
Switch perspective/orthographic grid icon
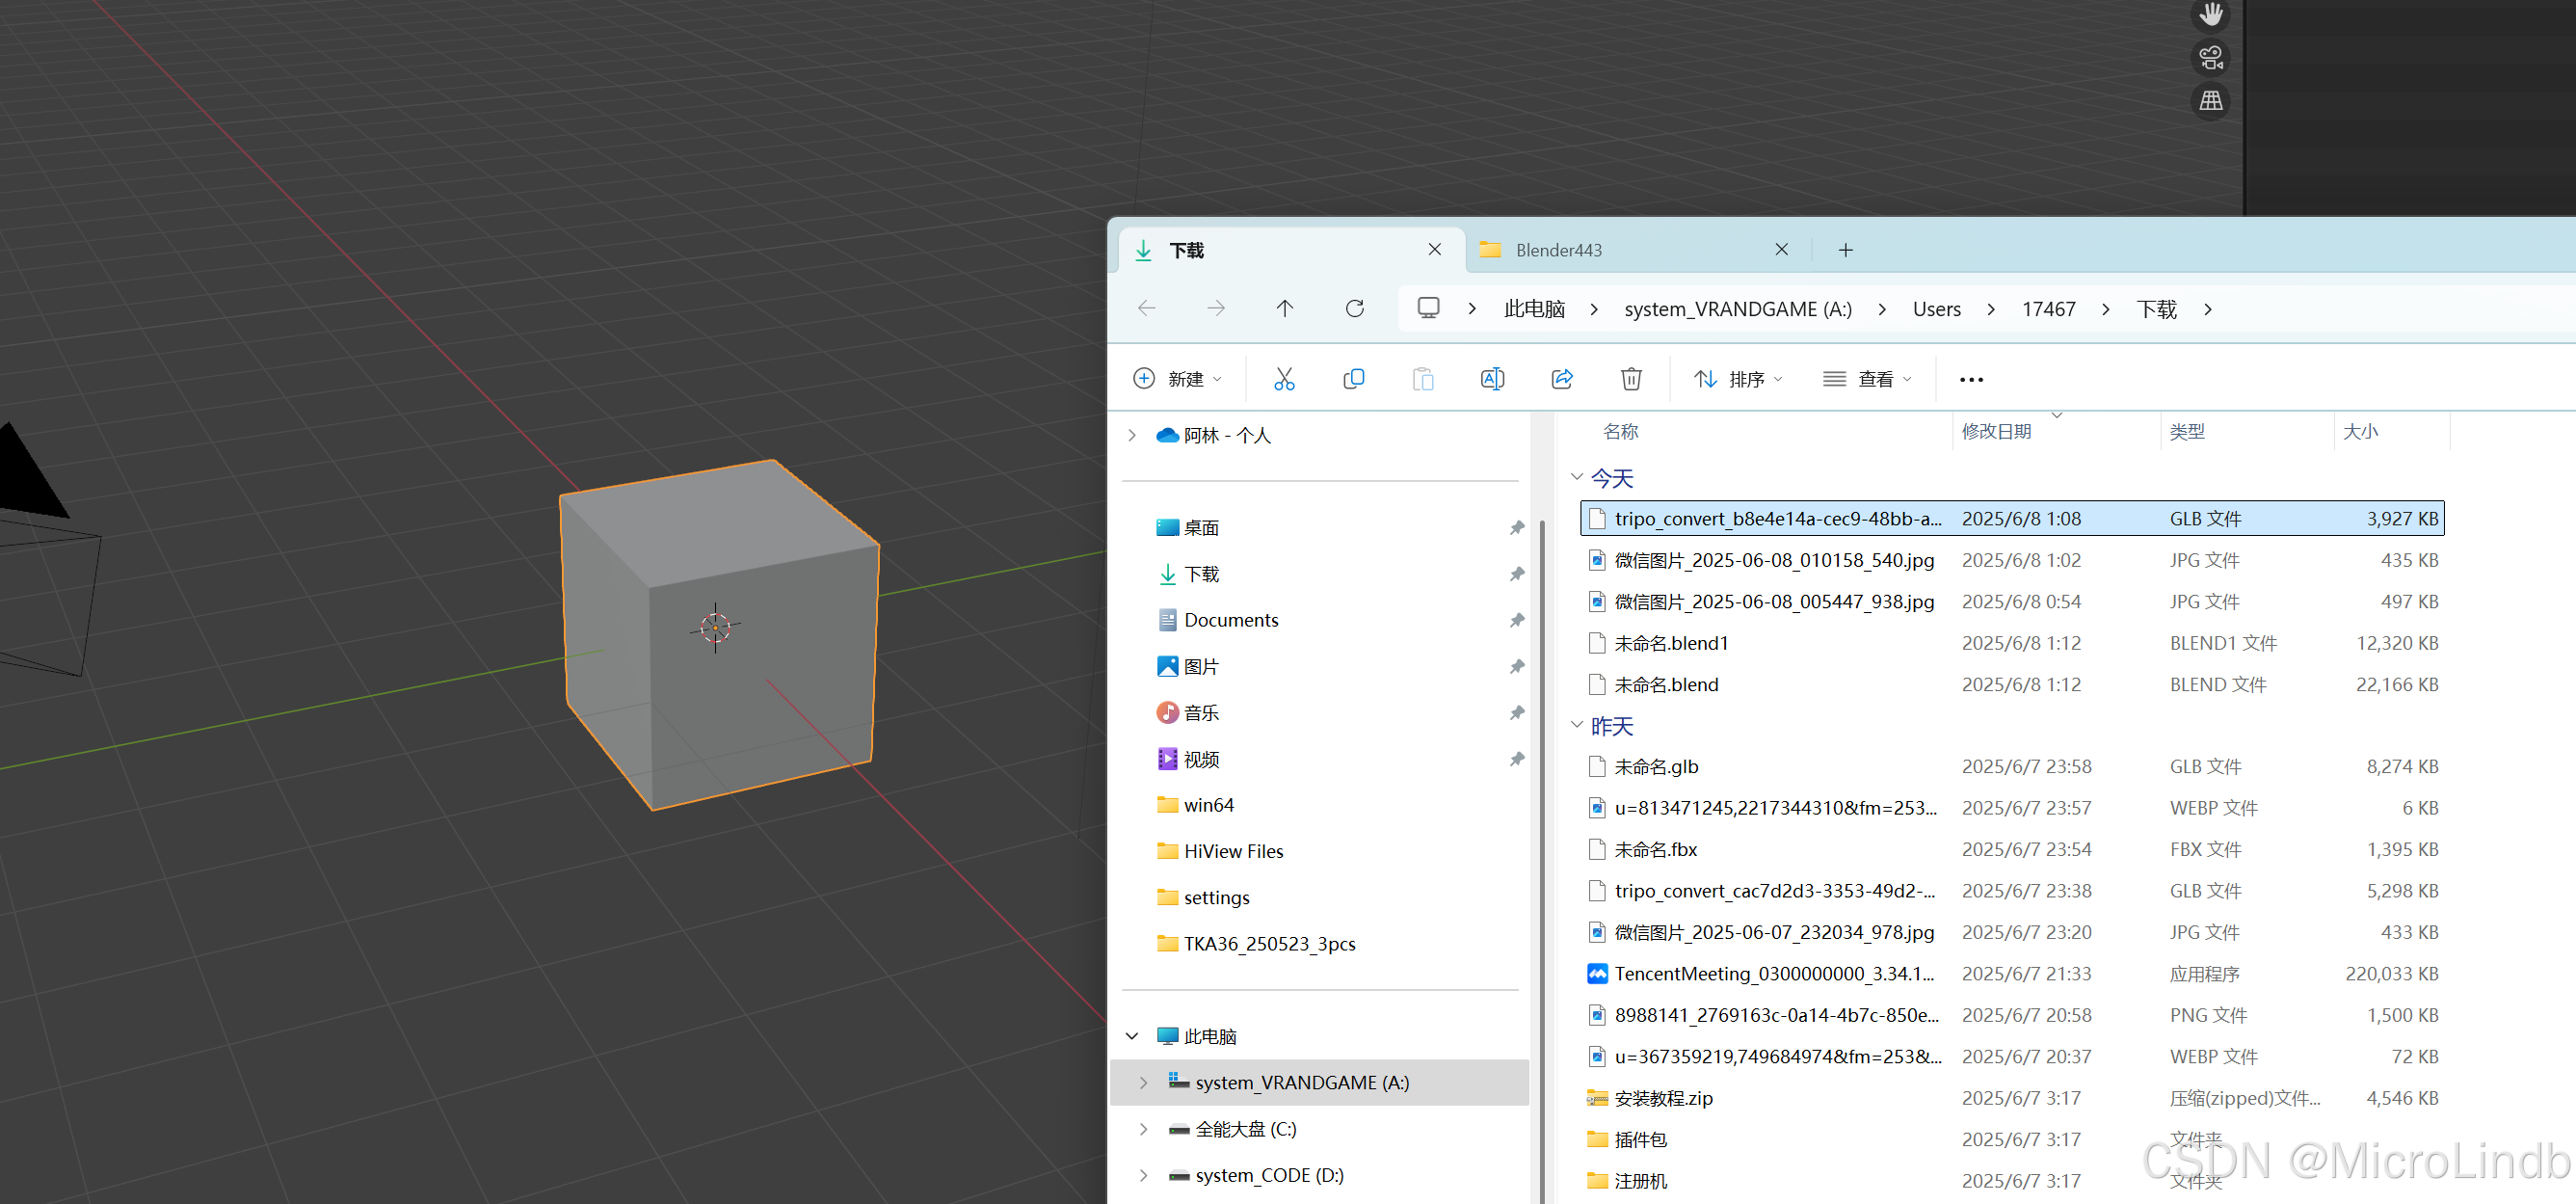[2210, 101]
